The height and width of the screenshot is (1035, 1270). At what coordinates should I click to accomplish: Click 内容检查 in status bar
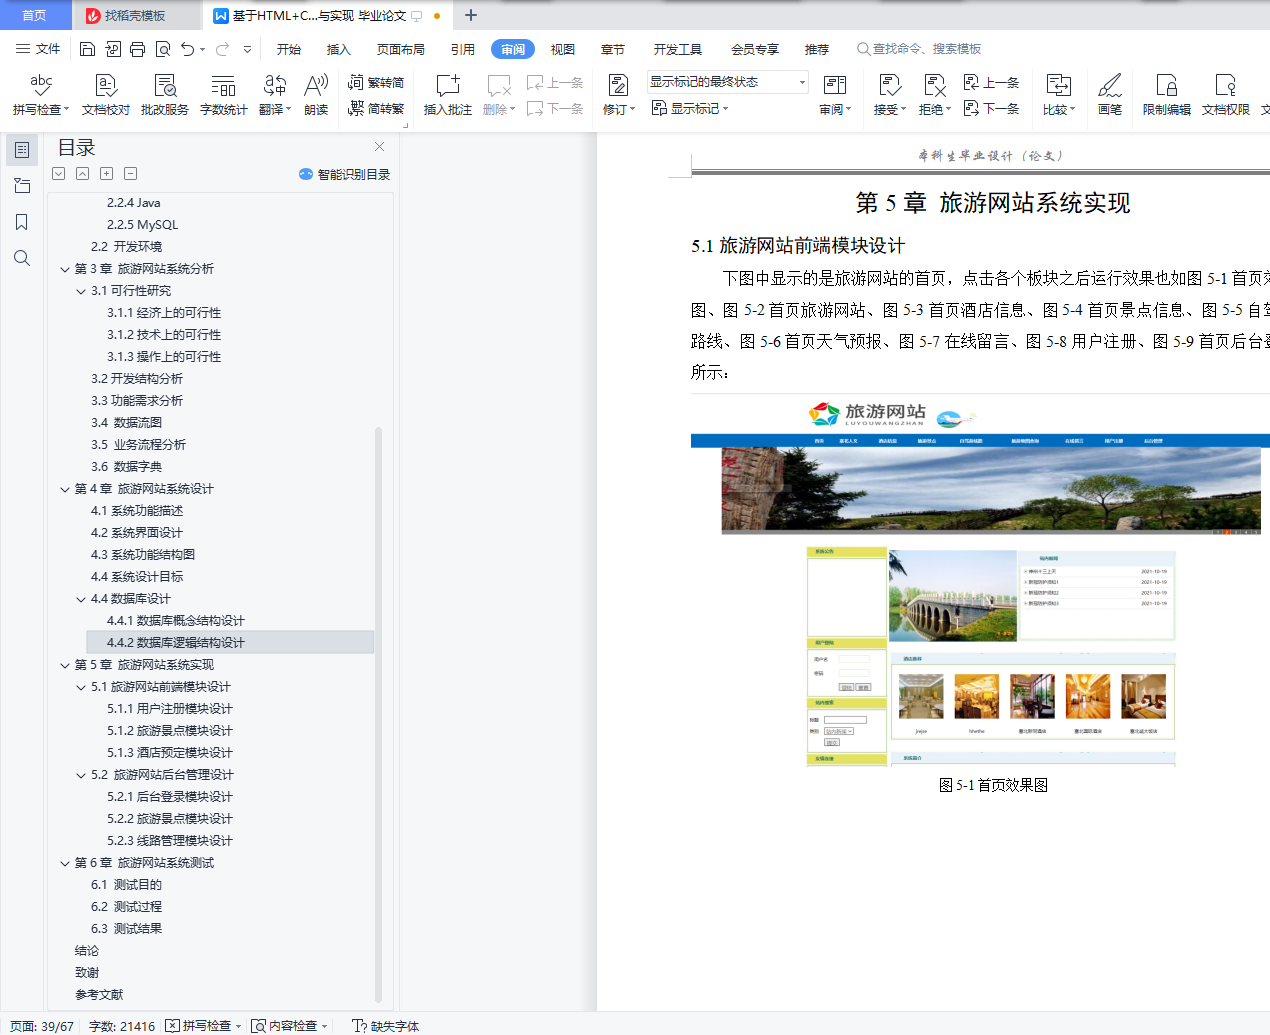289,1026
